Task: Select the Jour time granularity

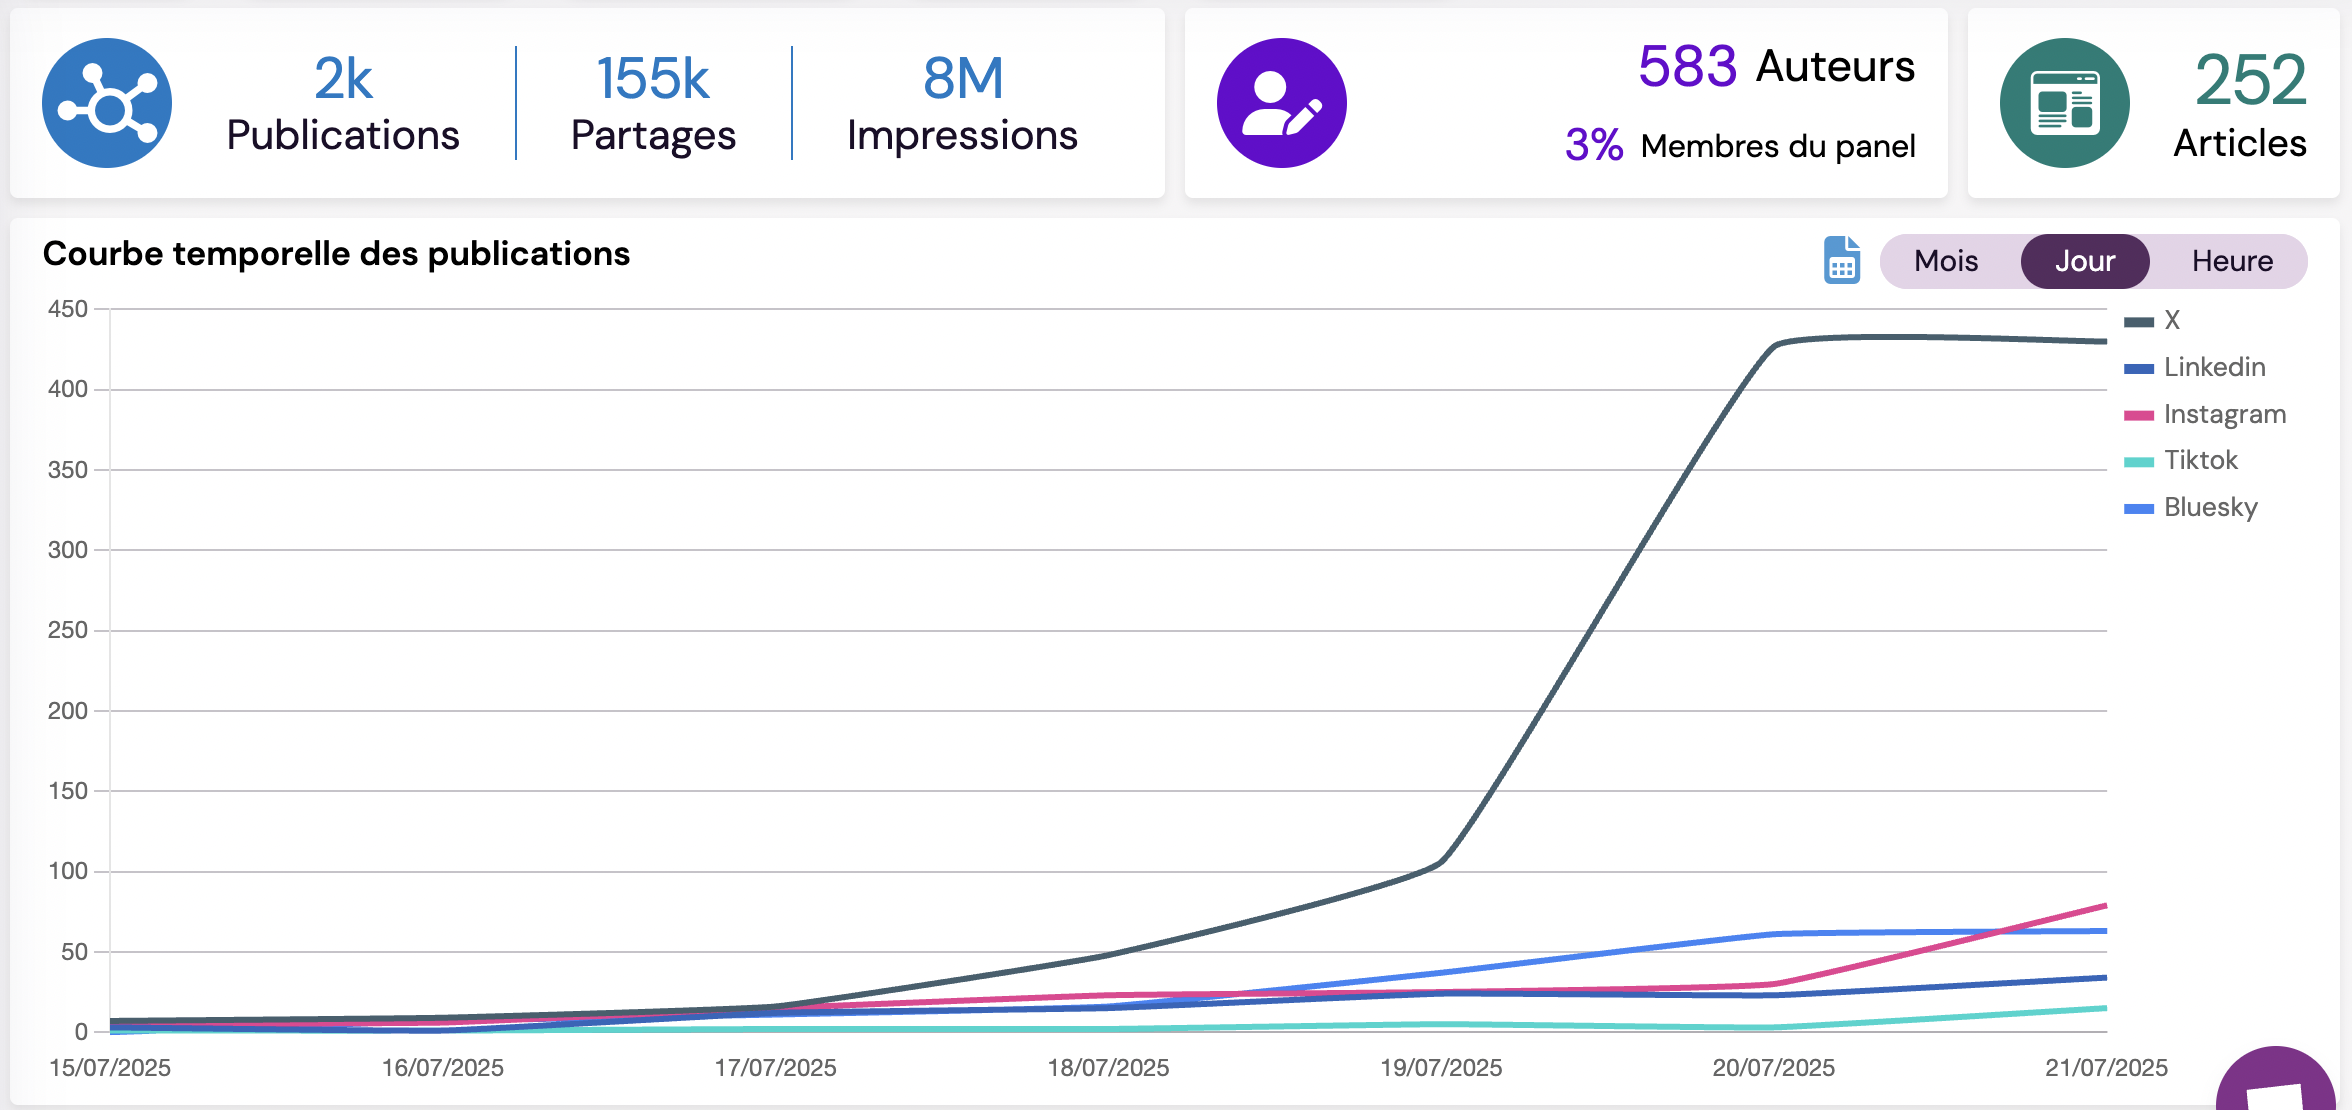Action: tap(2084, 261)
